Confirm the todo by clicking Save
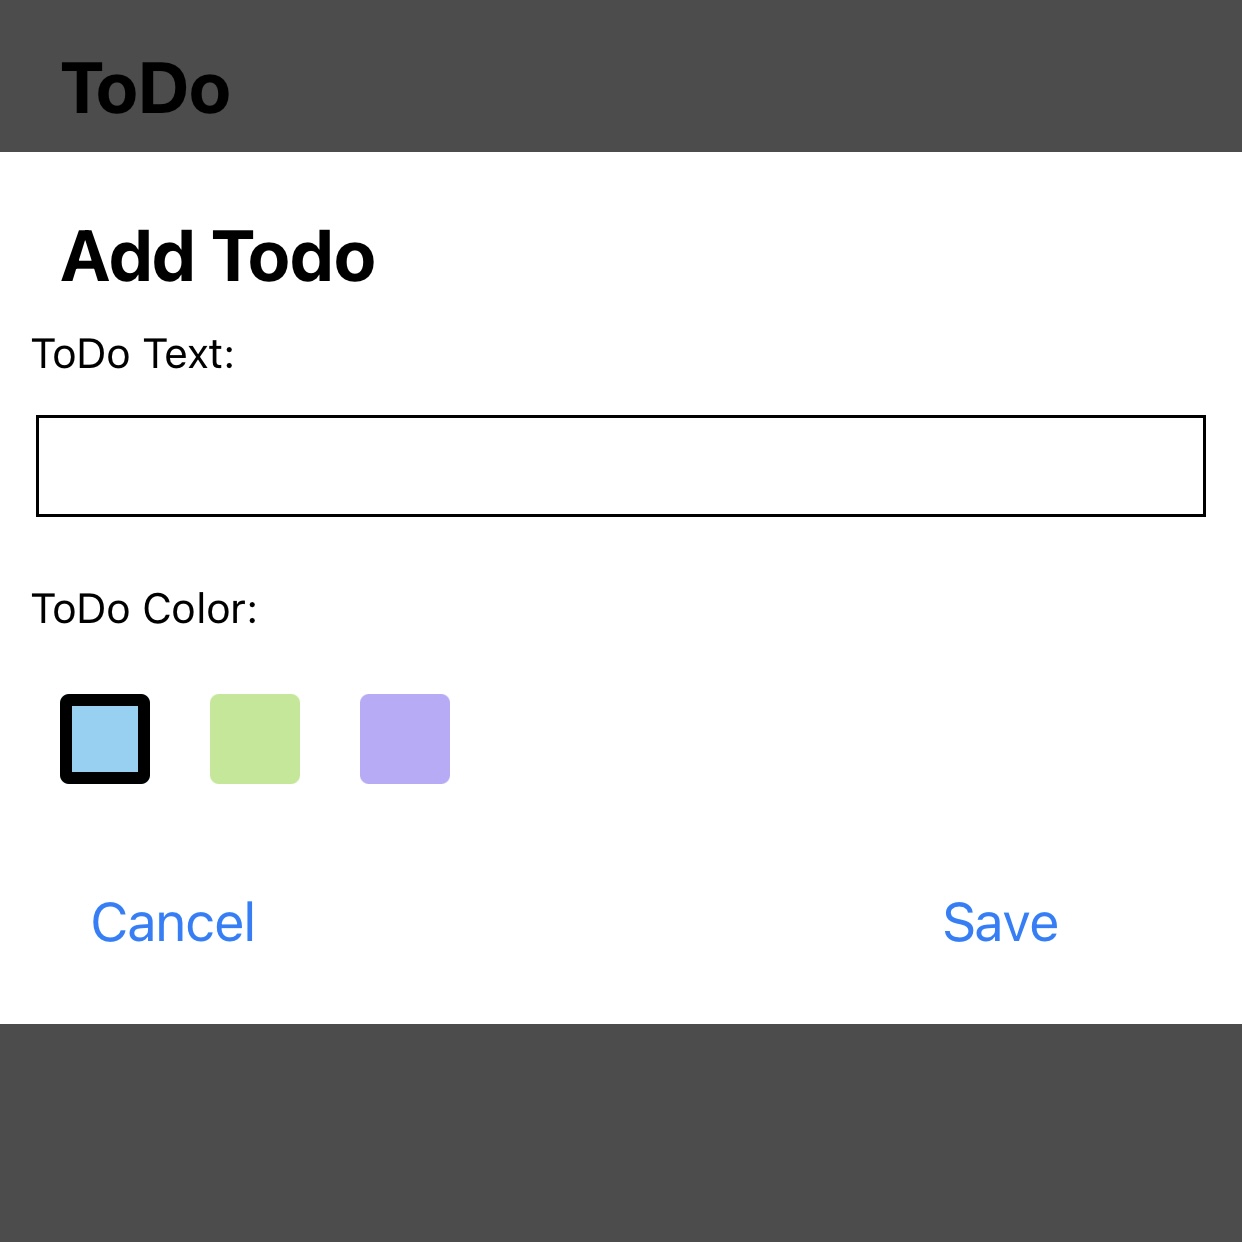Viewport: 1242px width, 1242px height. (1000, 922)
